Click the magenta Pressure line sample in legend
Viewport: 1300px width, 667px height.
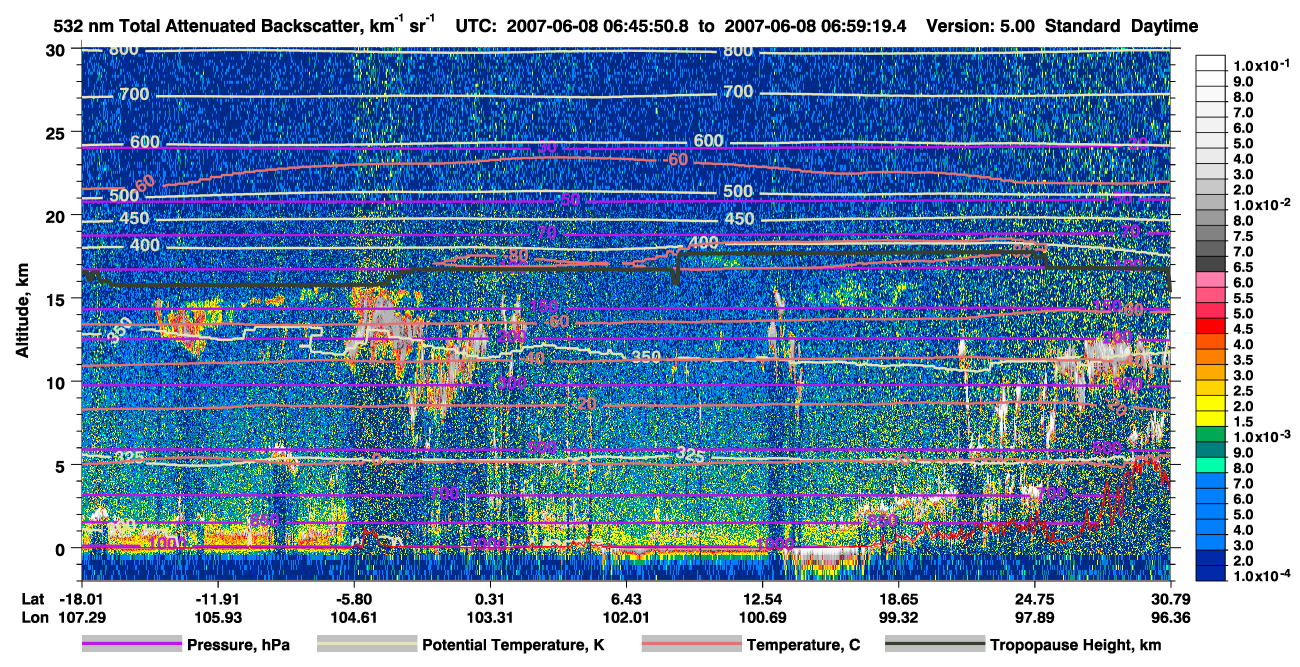click(x=131, y=646)
